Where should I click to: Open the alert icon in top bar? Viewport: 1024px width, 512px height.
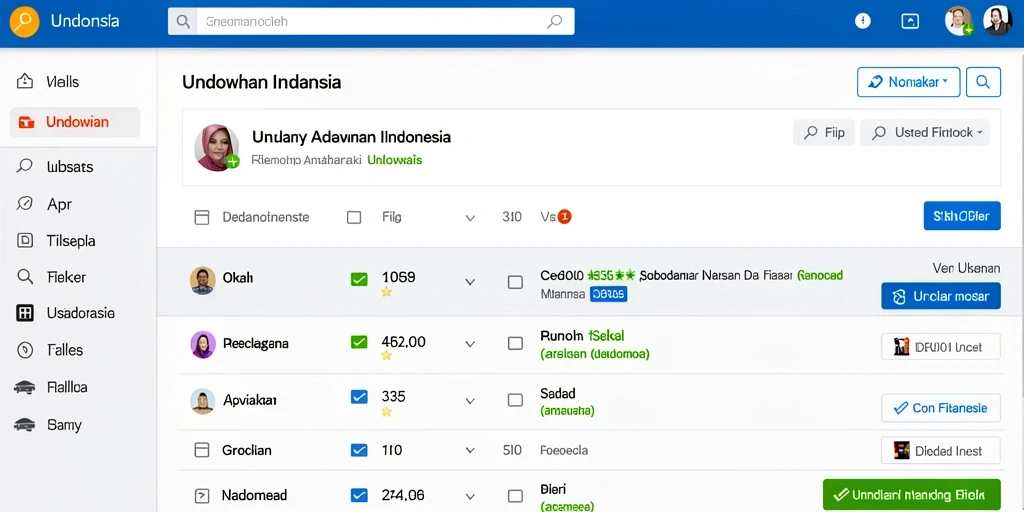863,21
